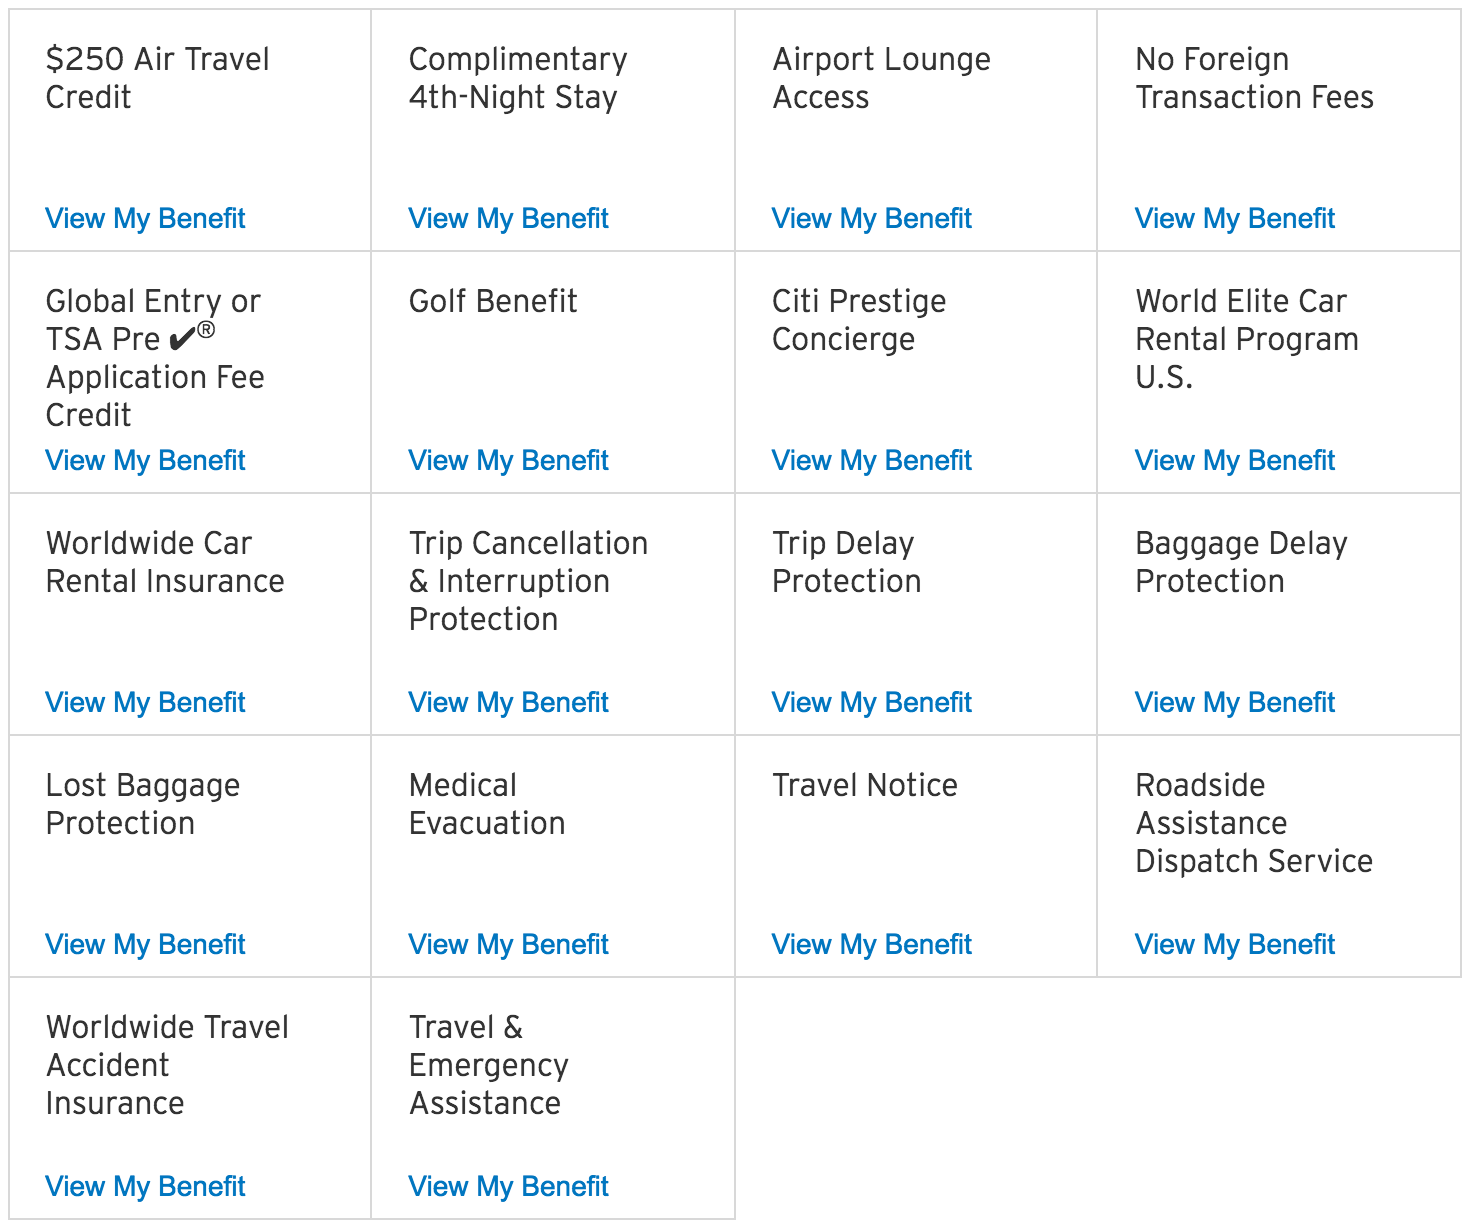View benefit for No Foreign Transaction Fees
This screenshot has width=1472, height=1230.
point(1234,218)
